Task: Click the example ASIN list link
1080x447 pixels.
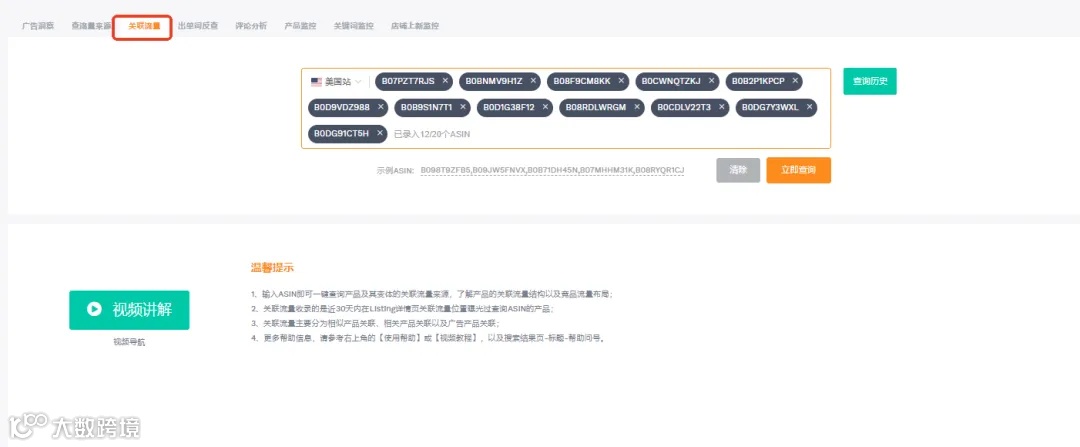Action: point(552,169)
